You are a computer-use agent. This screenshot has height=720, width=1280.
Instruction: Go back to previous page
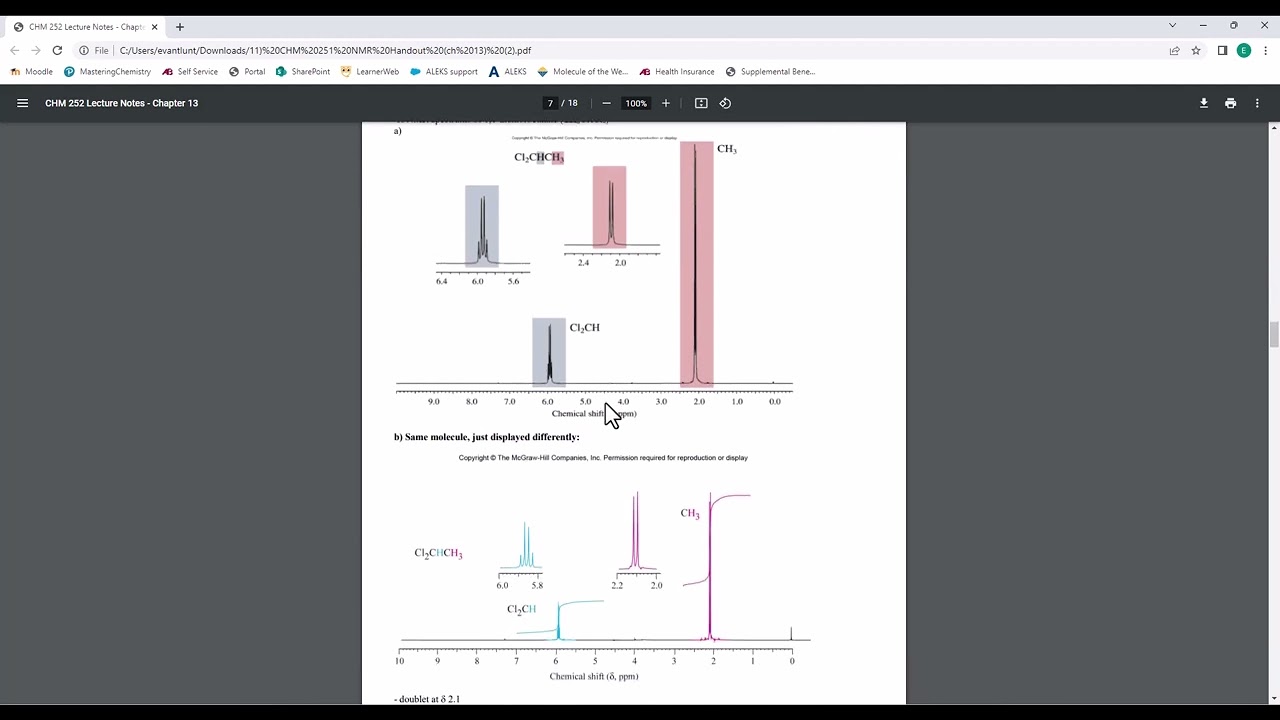click(15, 50)
